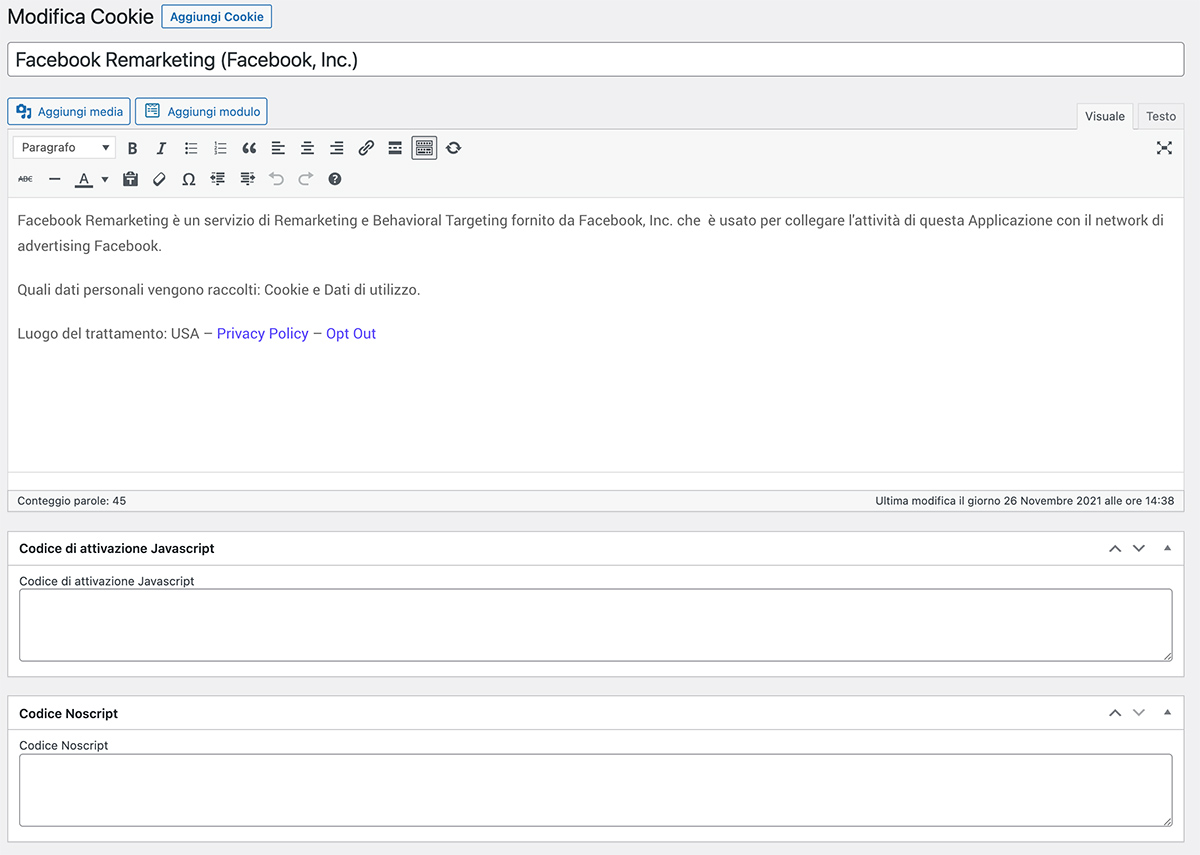The width and height of the screenshot is (1200, 855).
Task: Switch to the Visuale editor tab
Action: pyautogui.click(x=1105, y=116)
